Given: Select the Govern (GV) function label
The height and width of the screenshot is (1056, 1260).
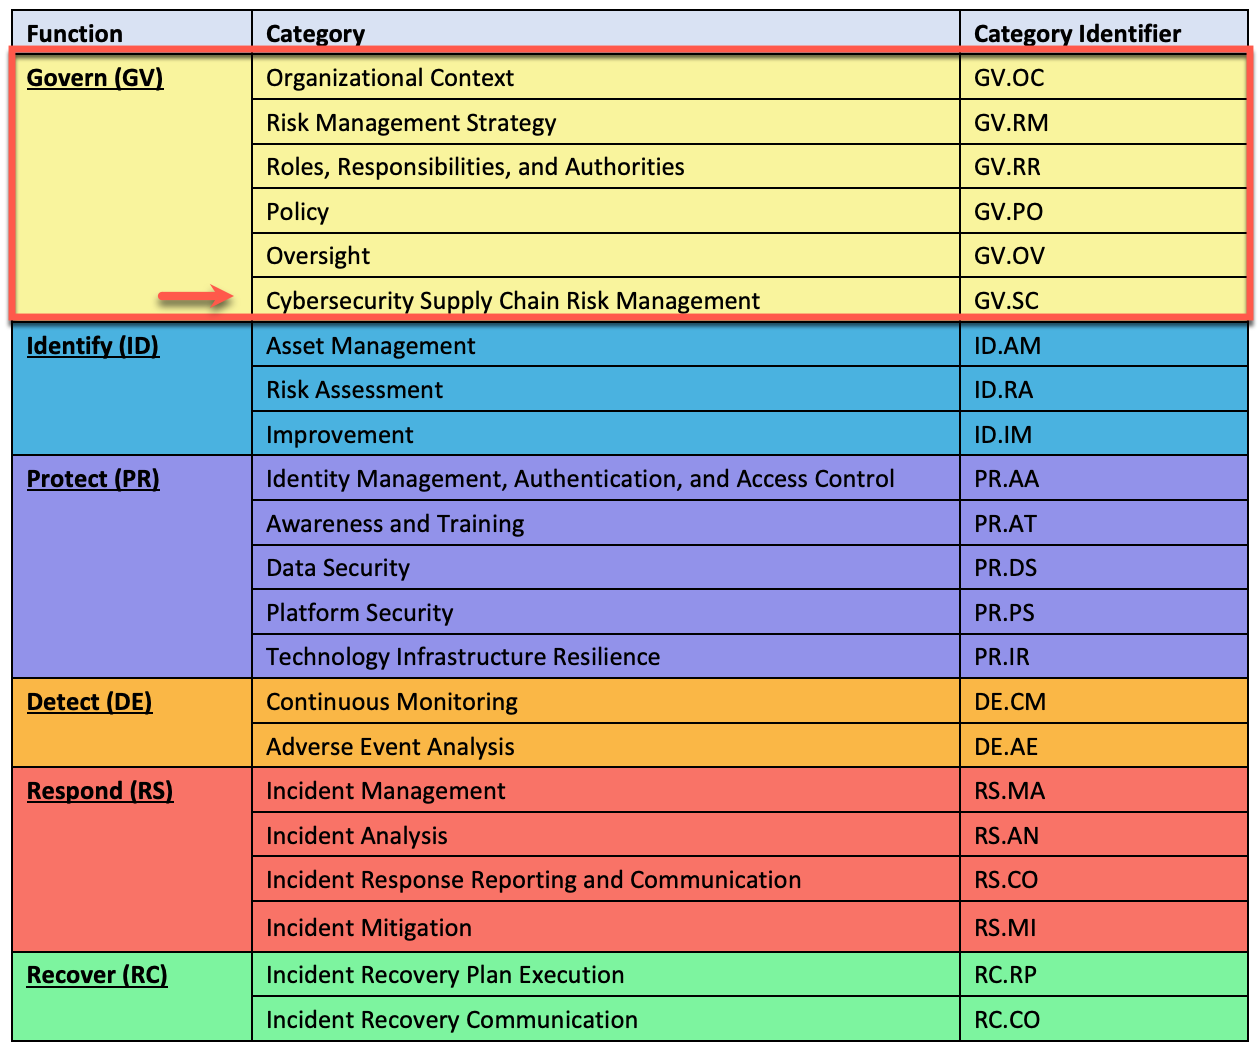Looking at the screenshot, I should (94, 78).
